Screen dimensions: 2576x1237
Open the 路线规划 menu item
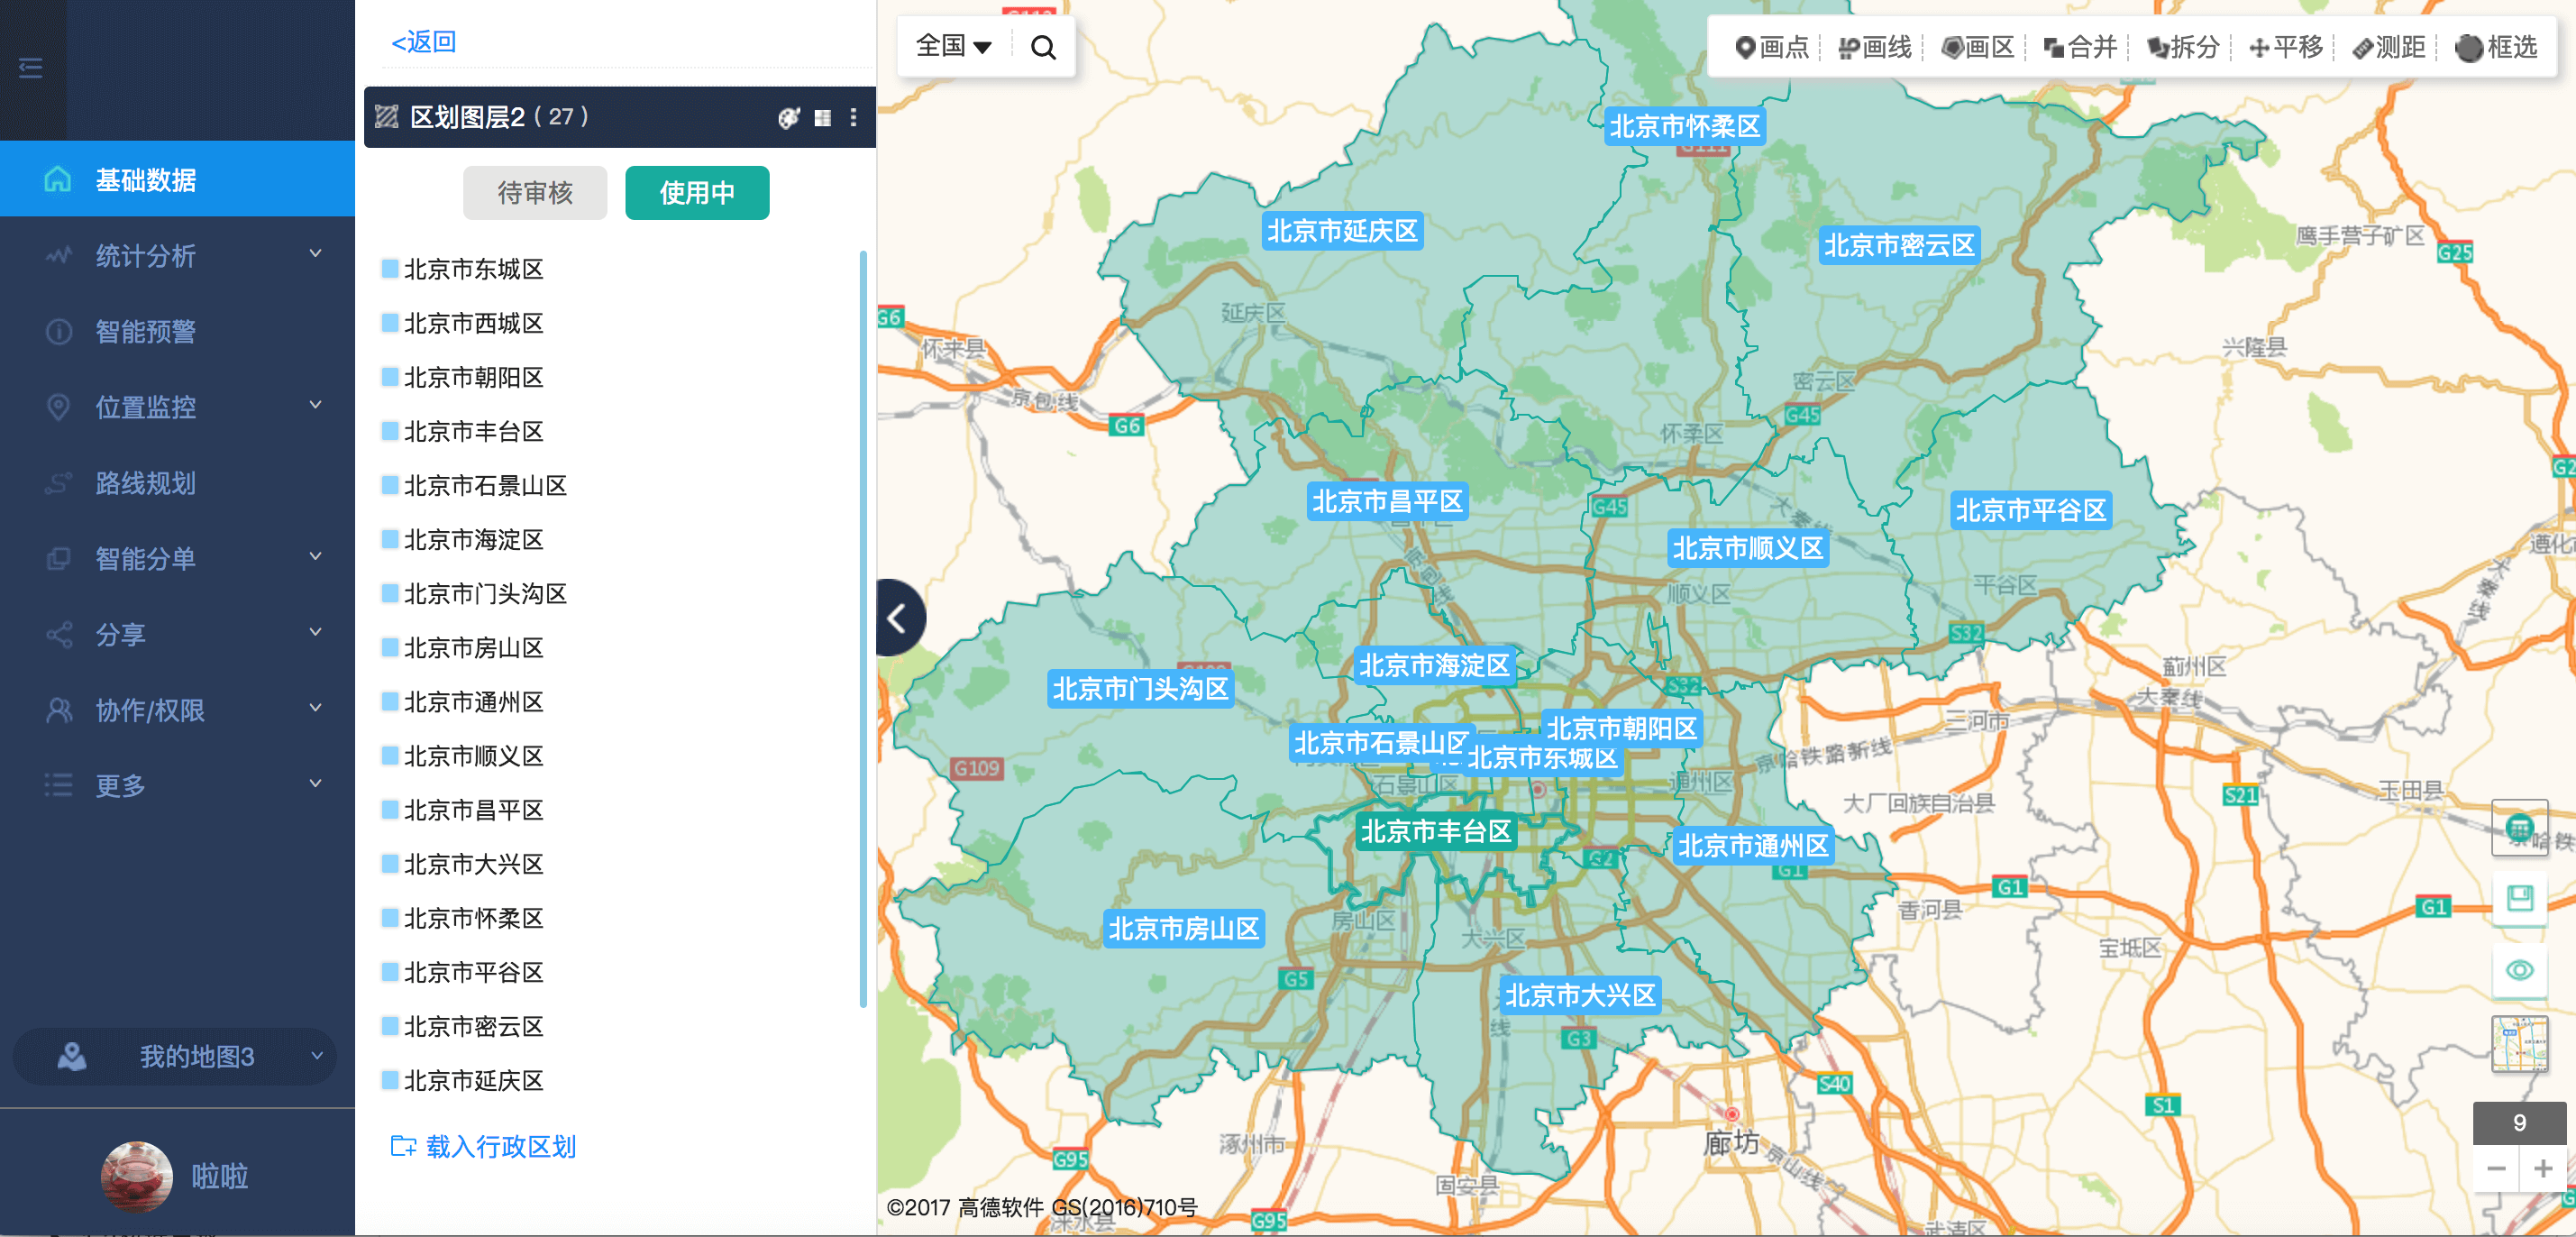tap(177, 483)
